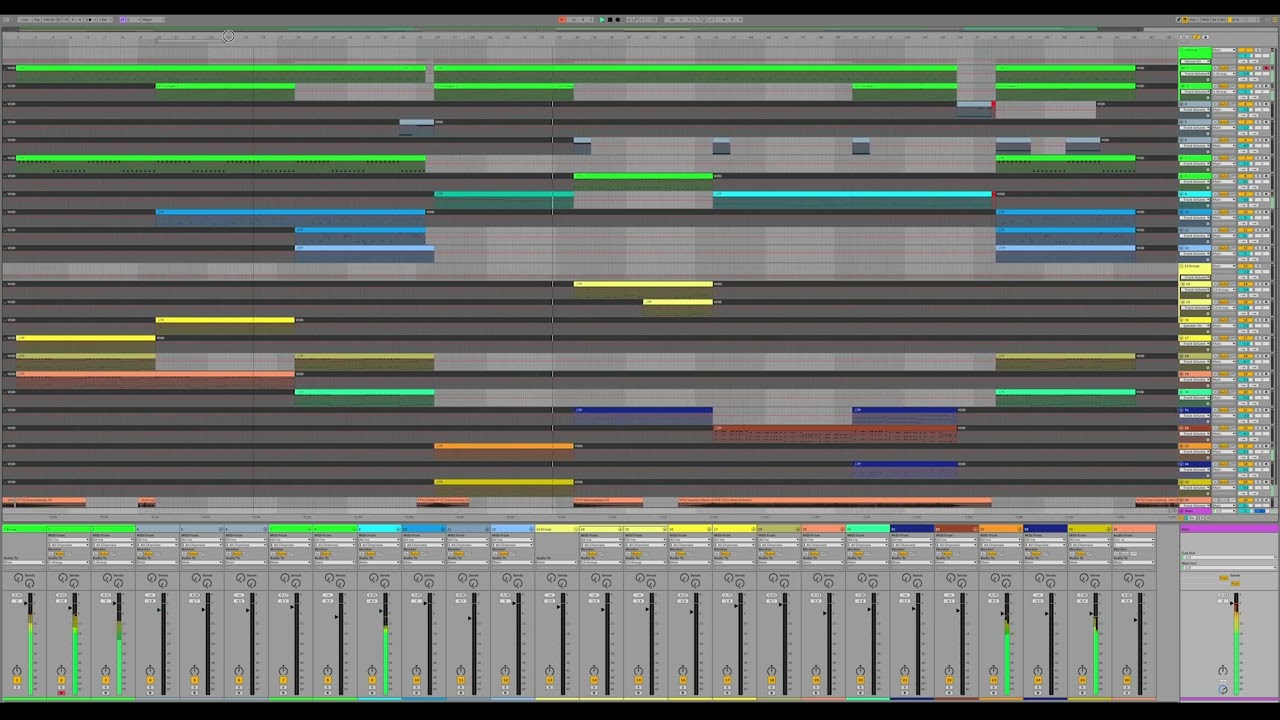Toggle the computer MIDI keyboard icon
1280x720 pixels.
coord(1185,20)
